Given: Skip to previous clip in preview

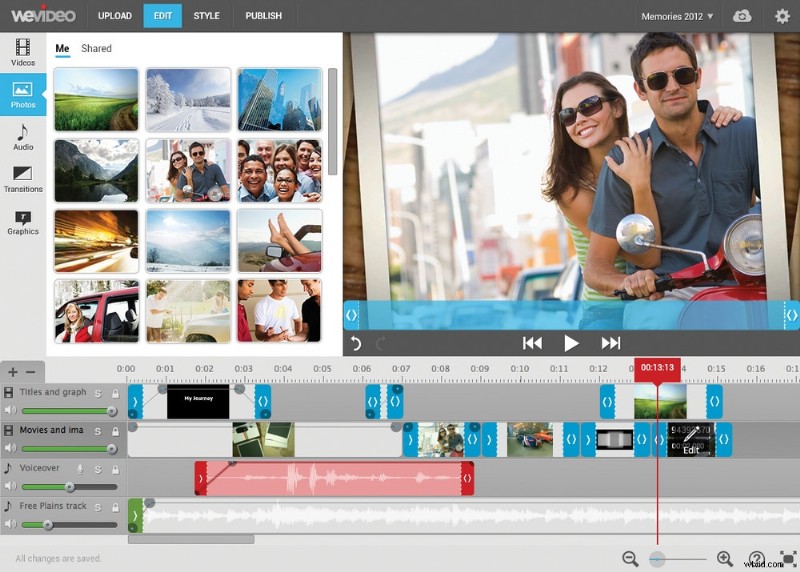Looking at the screenshot, I should tap(532, 343).
